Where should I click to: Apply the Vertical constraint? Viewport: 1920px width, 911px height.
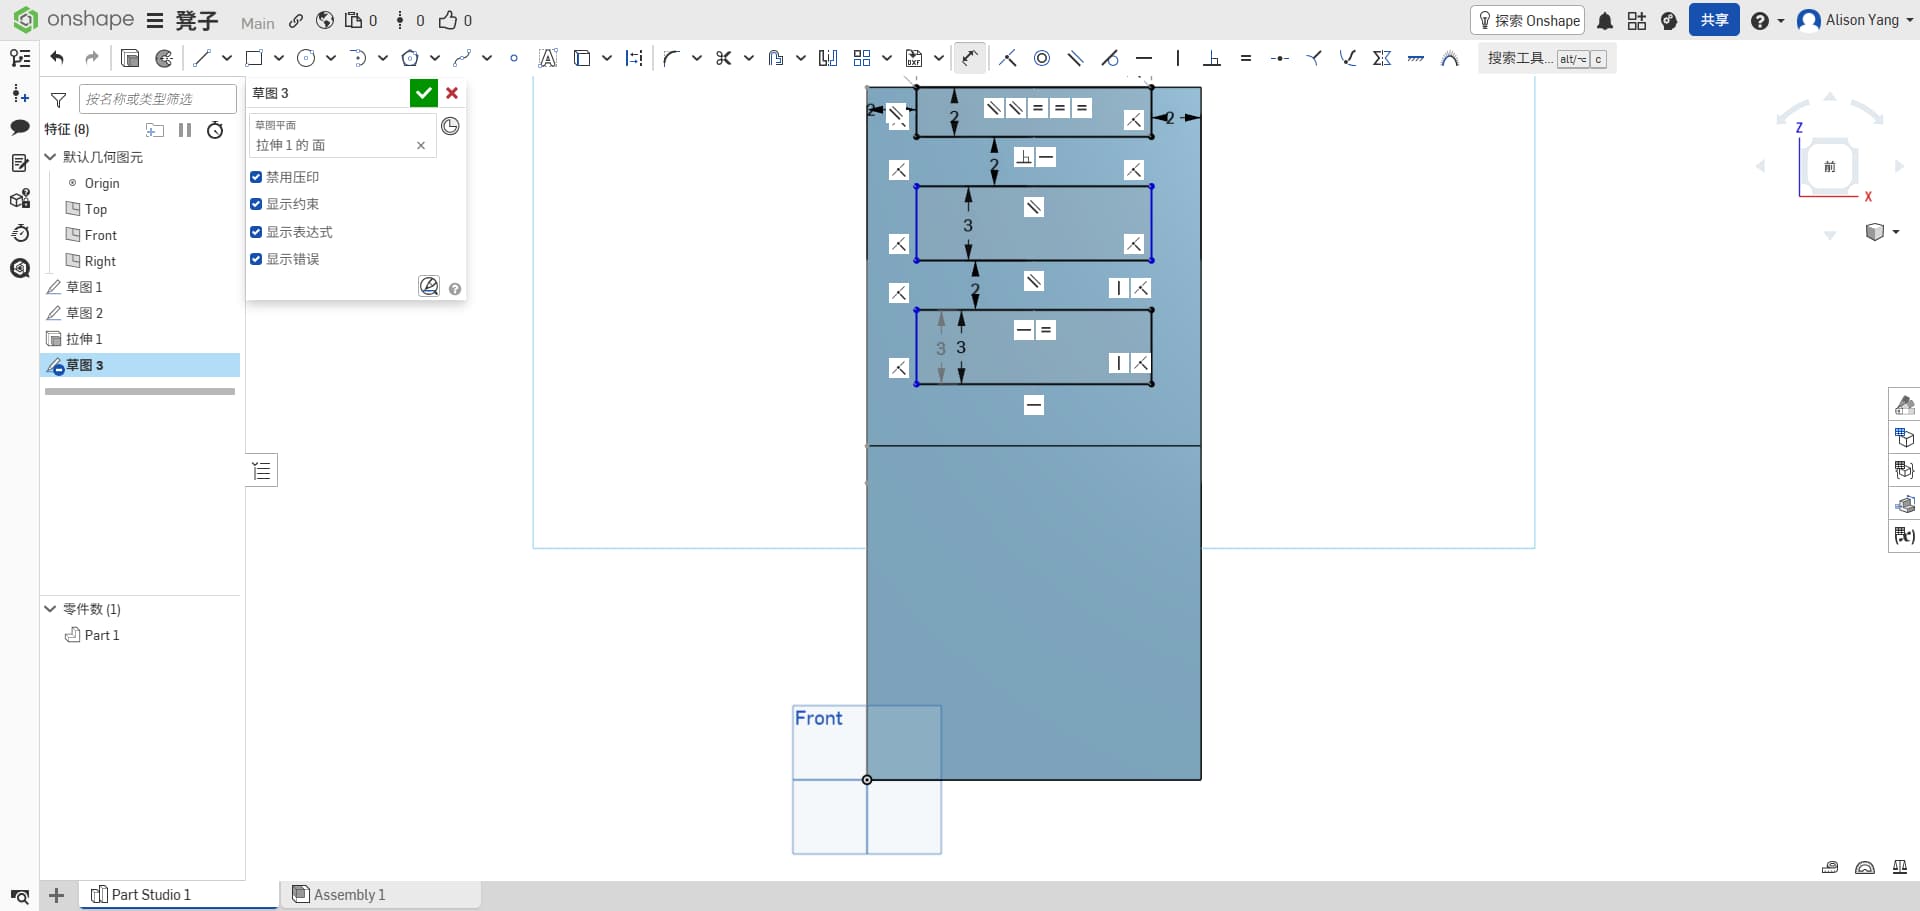[1178, 58]
